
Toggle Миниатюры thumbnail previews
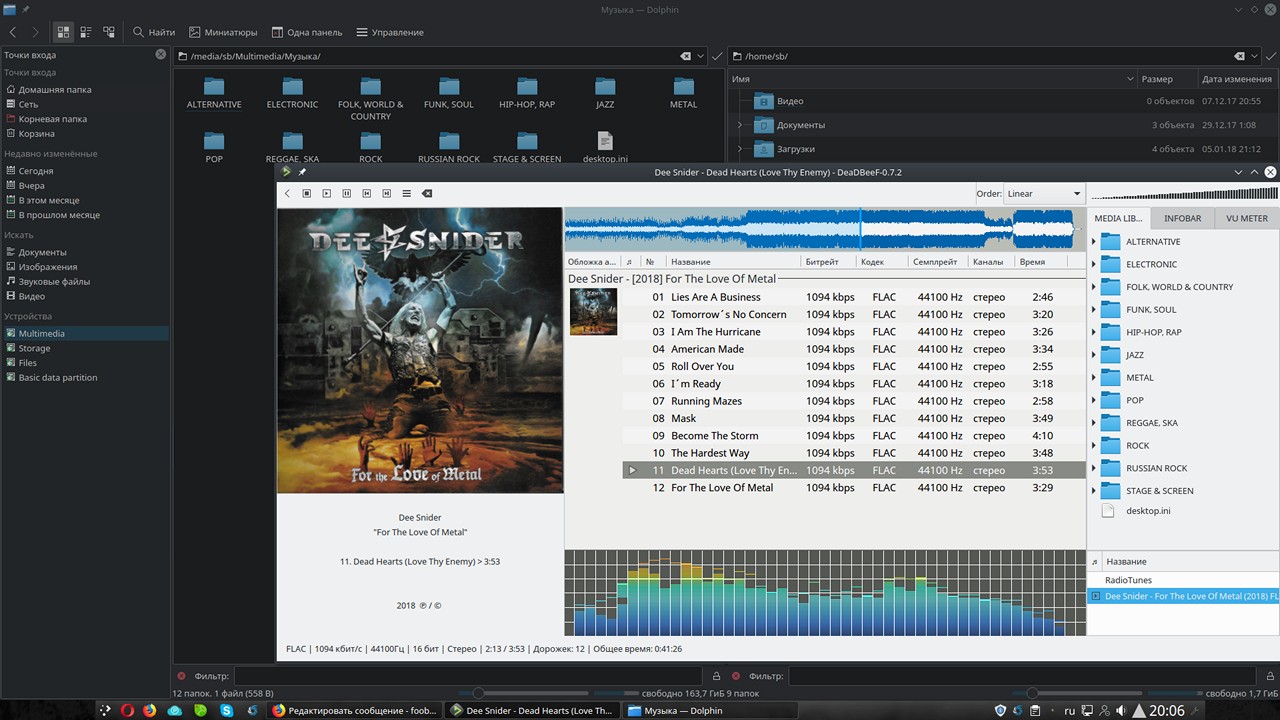[x=223, y=32]
